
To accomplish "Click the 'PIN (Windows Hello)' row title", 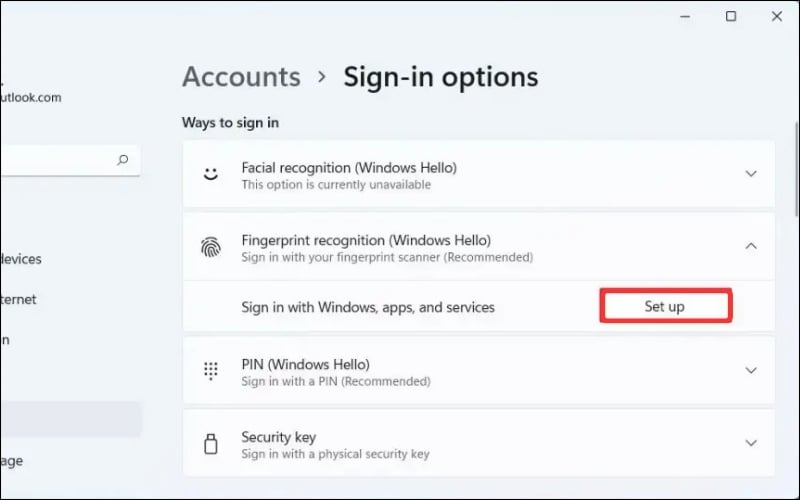I will tap(305, 364).
